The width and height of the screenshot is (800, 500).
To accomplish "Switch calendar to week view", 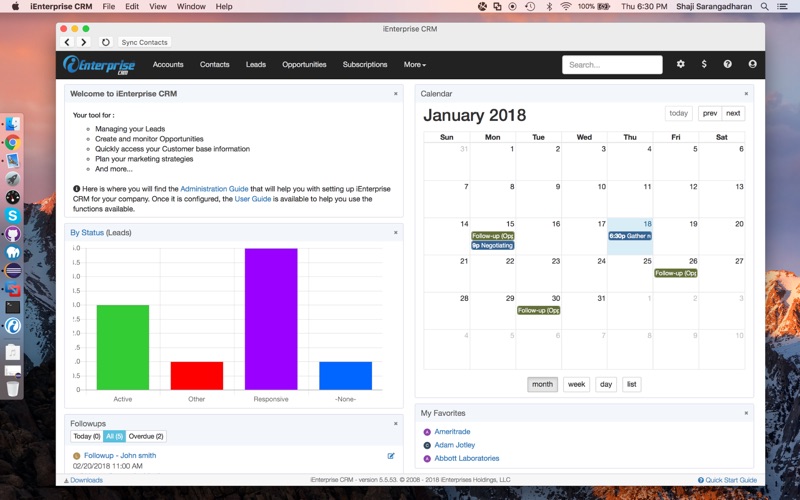I will coord(577,385).
